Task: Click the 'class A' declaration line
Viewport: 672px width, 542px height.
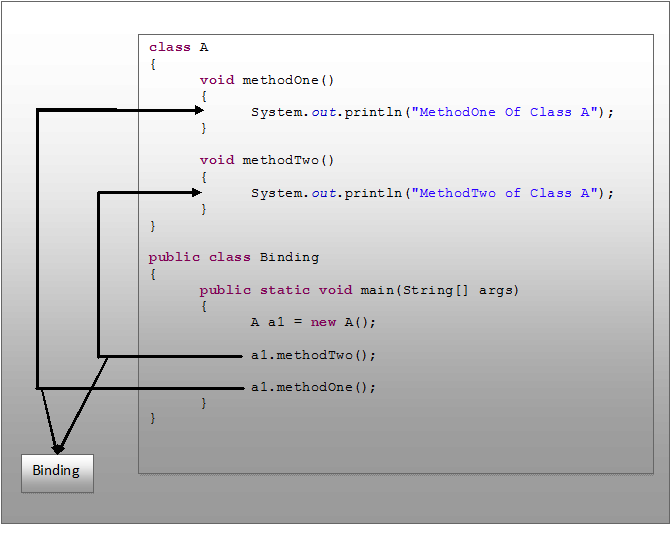Action: [x=179, y=47]
